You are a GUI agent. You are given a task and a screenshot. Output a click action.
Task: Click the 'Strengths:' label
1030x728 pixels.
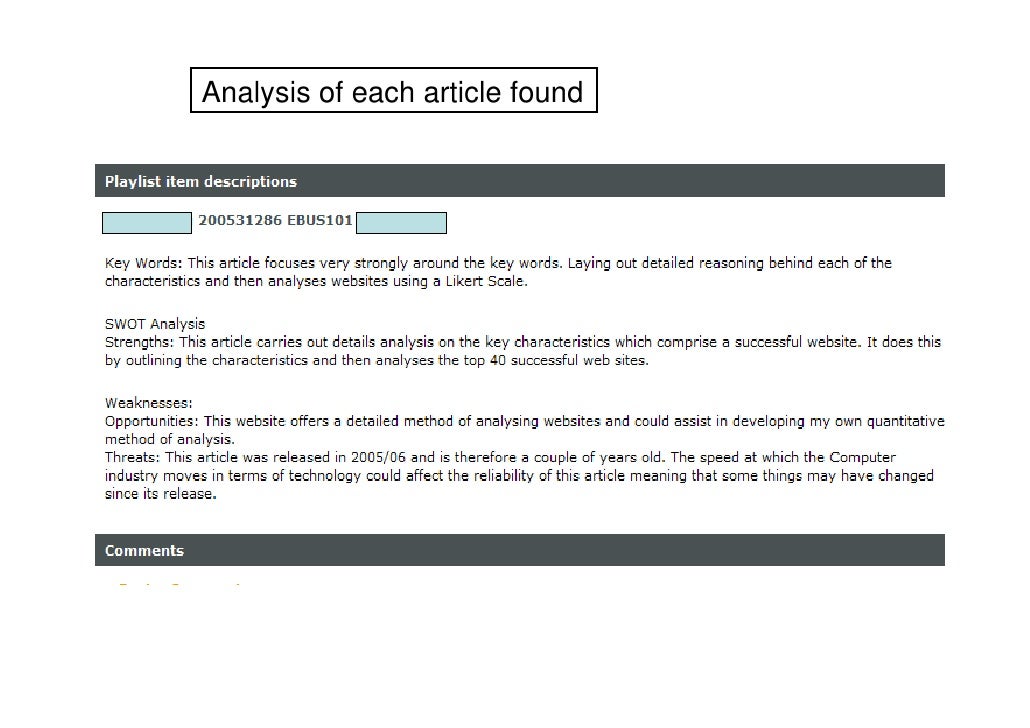139,342
